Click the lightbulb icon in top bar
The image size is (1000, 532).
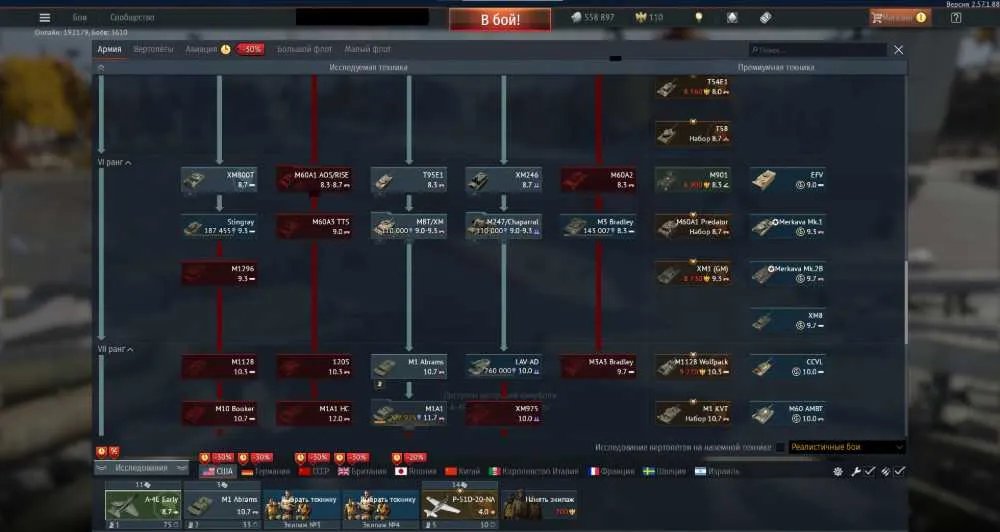point(699,17)
